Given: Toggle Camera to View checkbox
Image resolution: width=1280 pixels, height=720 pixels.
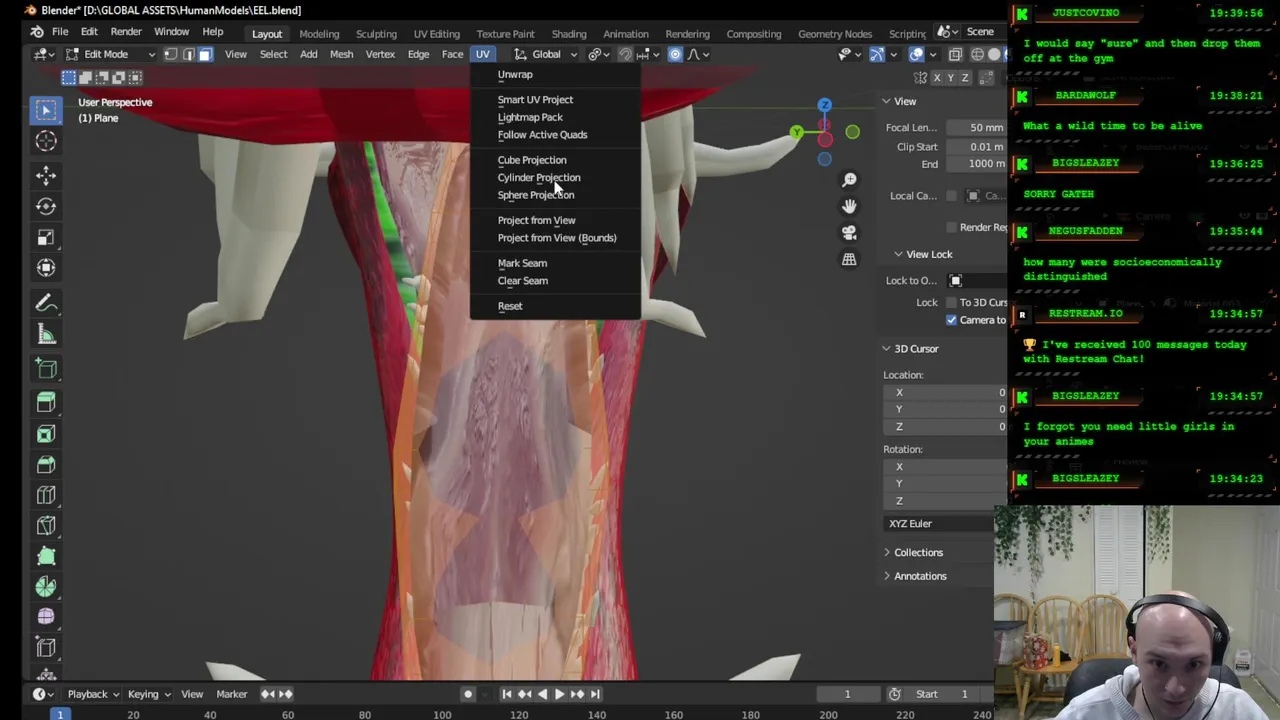Looking at the screenshot, I should [x=951, y=320].
